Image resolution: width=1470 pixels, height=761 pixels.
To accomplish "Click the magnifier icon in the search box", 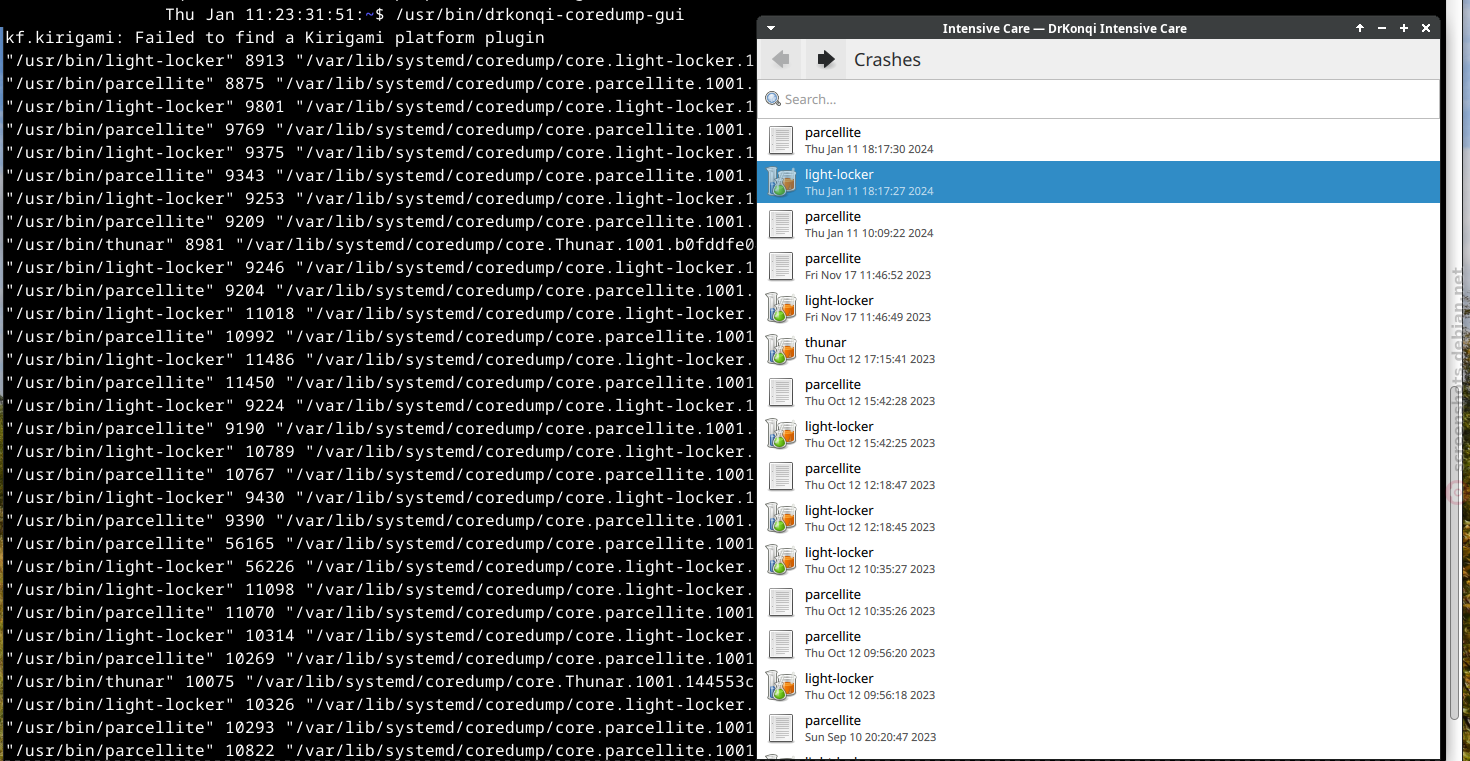I will click(x=772, y=99).
